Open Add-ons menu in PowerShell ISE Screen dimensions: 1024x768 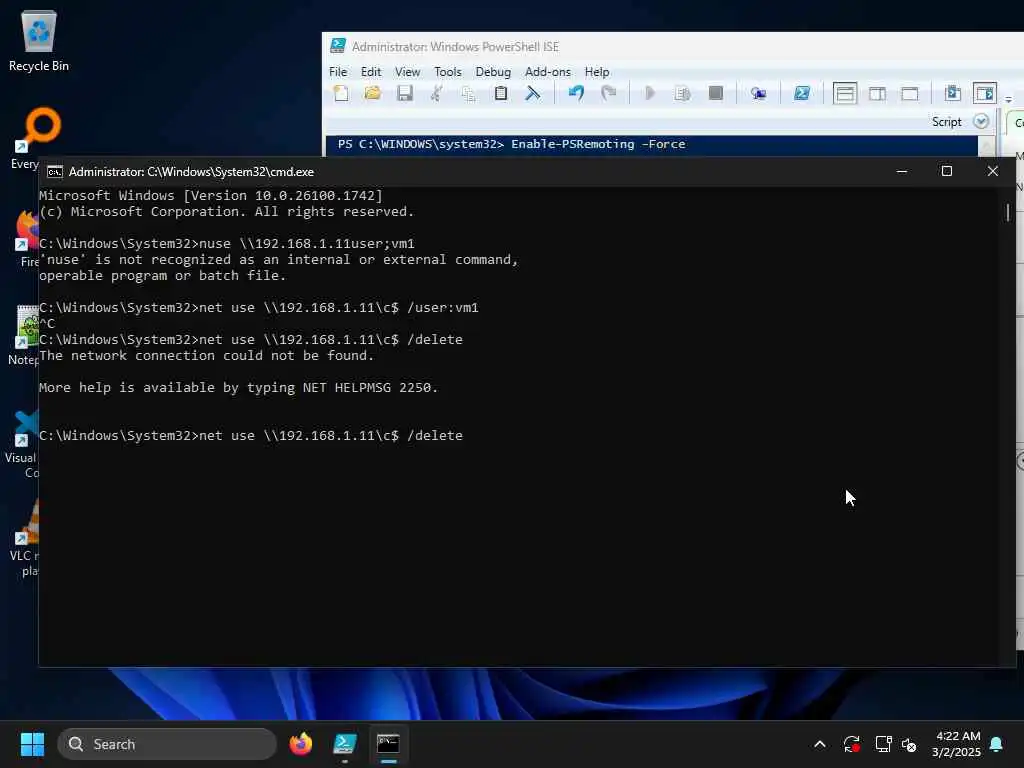pos(547,72)
